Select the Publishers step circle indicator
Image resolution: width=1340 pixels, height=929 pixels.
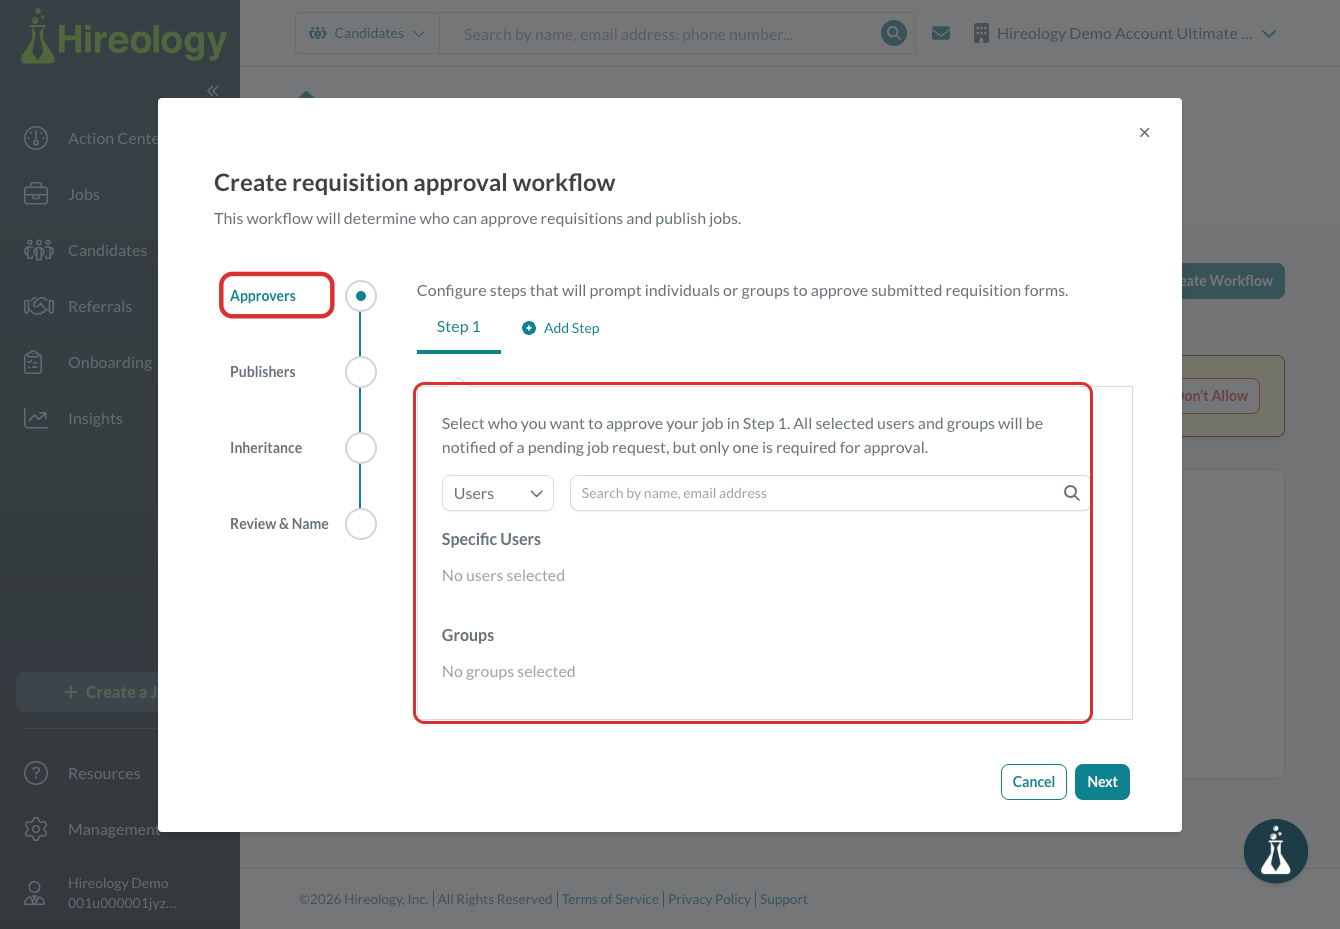(361, 372)
